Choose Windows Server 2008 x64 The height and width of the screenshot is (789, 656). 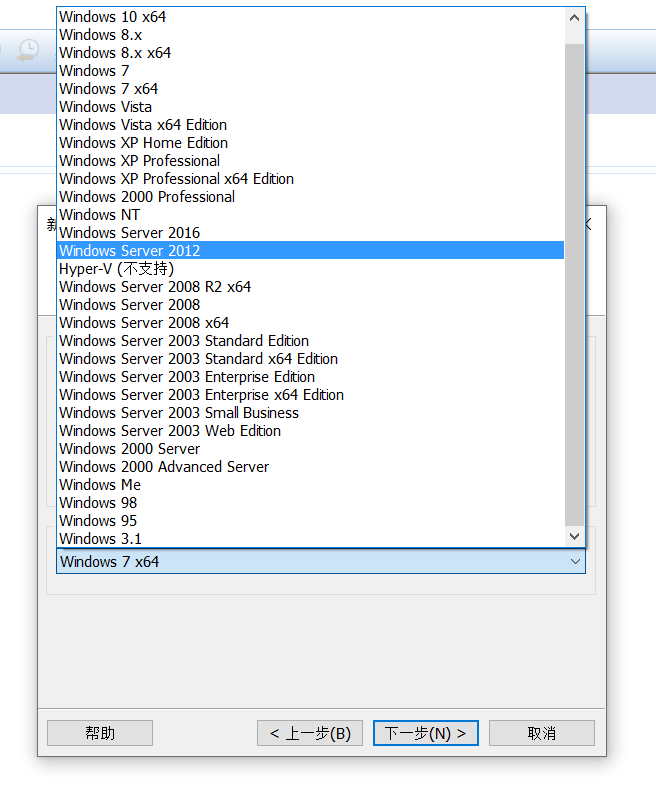click(x=310, y=323)
